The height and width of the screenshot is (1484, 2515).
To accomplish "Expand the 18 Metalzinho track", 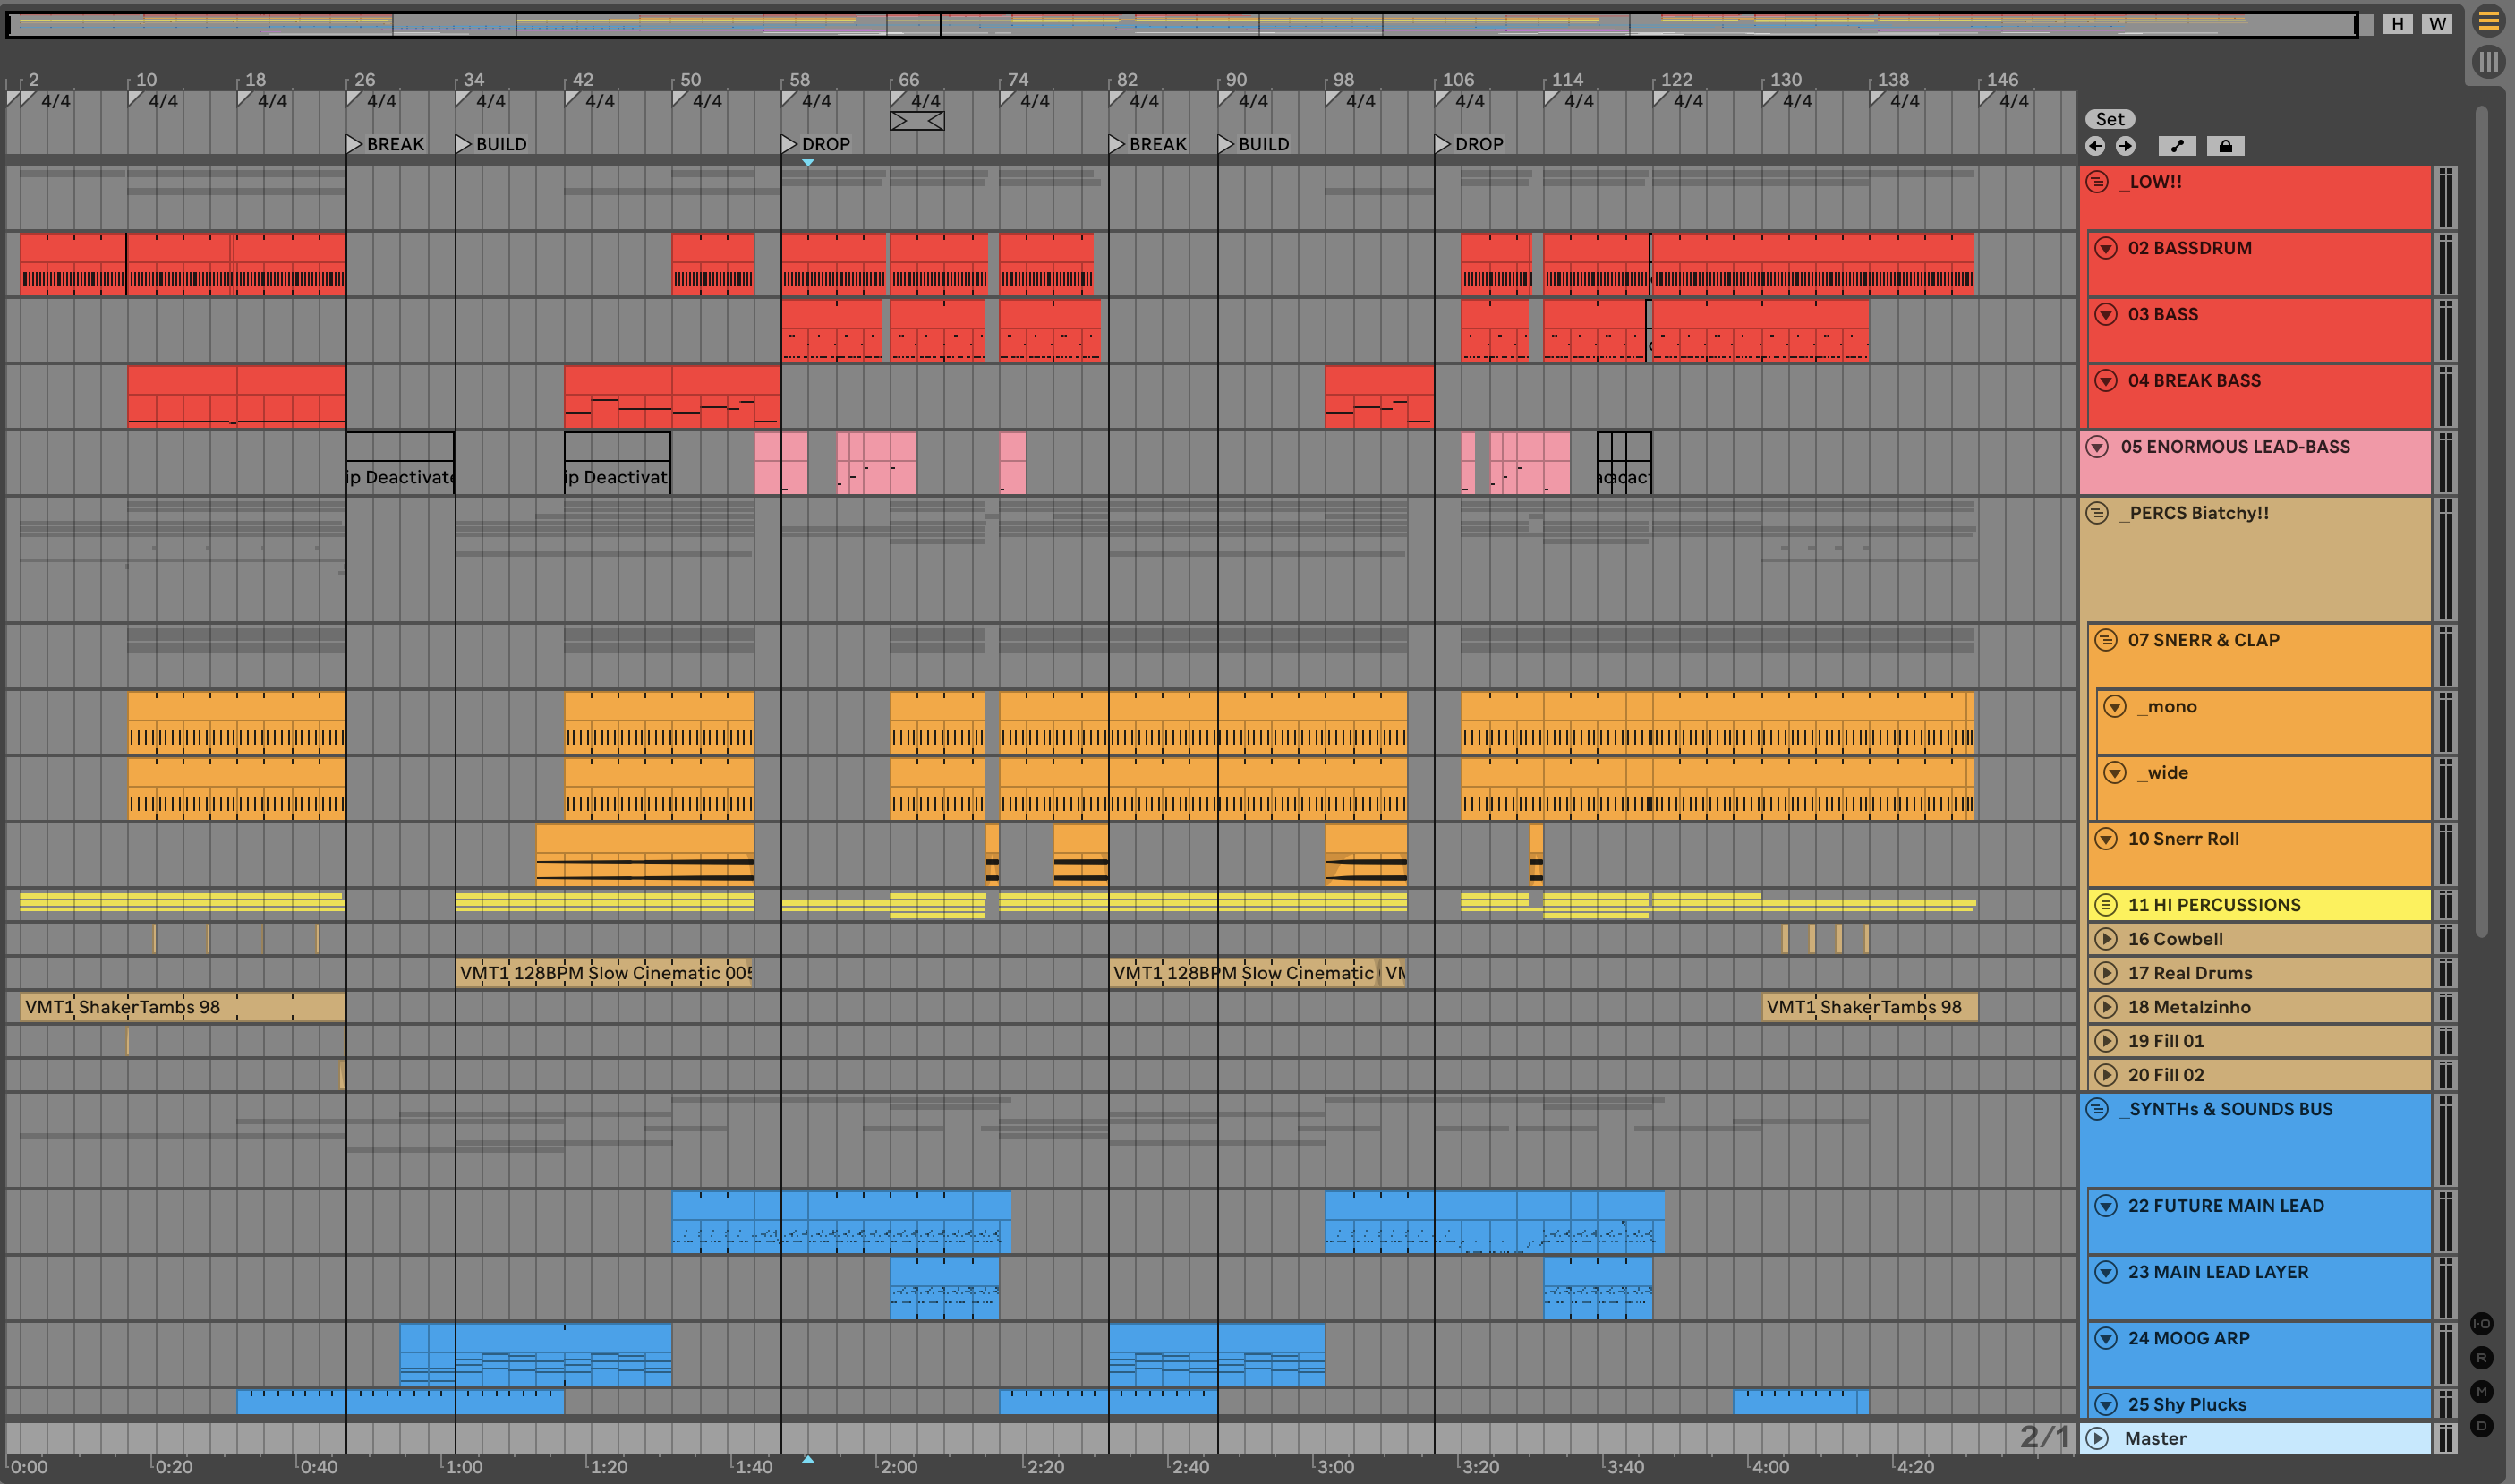I will [x=2106, y=1007].
